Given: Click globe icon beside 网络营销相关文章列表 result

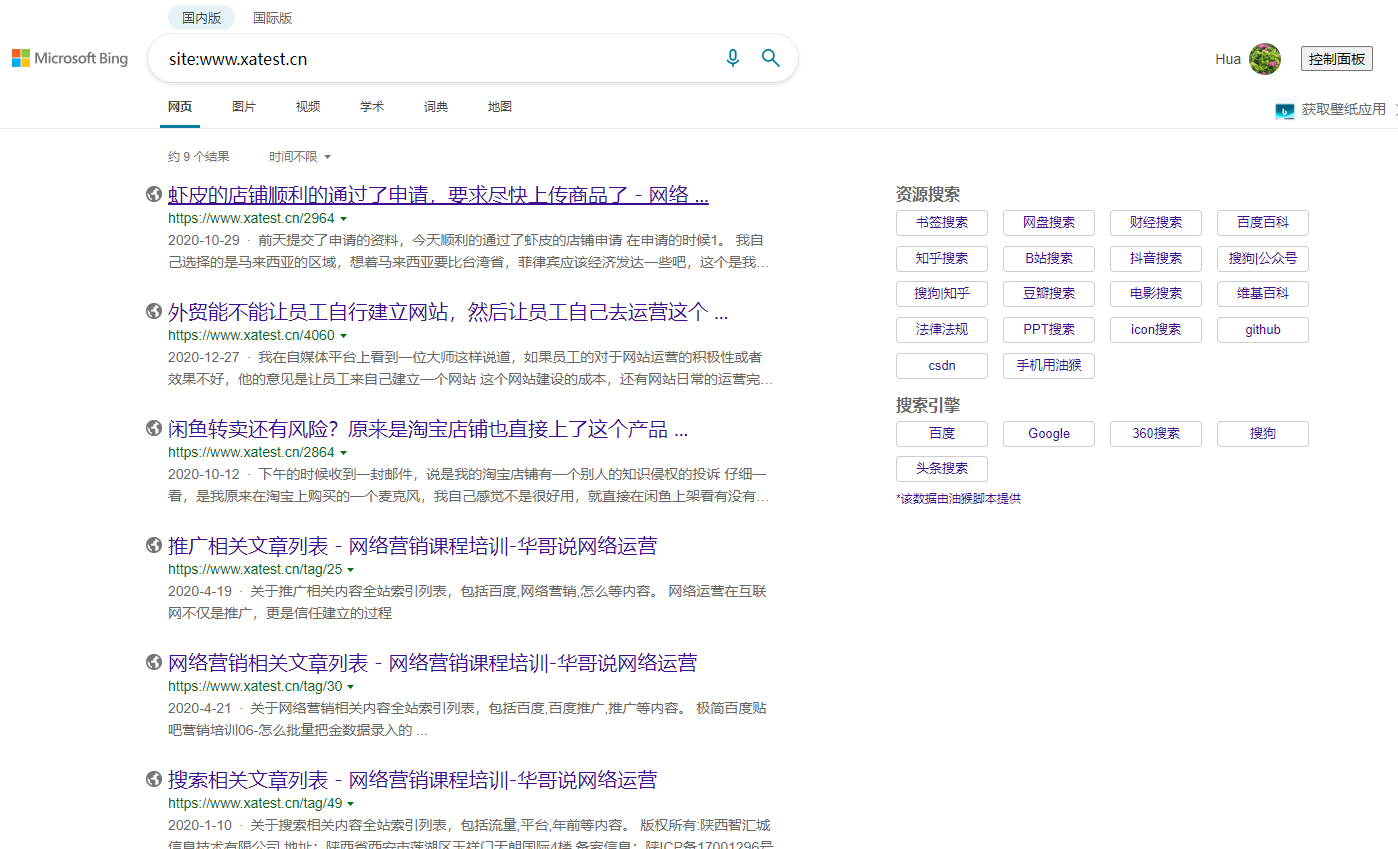Looking at the screenshot, I should pyautogui.click(x=153, y=663).
